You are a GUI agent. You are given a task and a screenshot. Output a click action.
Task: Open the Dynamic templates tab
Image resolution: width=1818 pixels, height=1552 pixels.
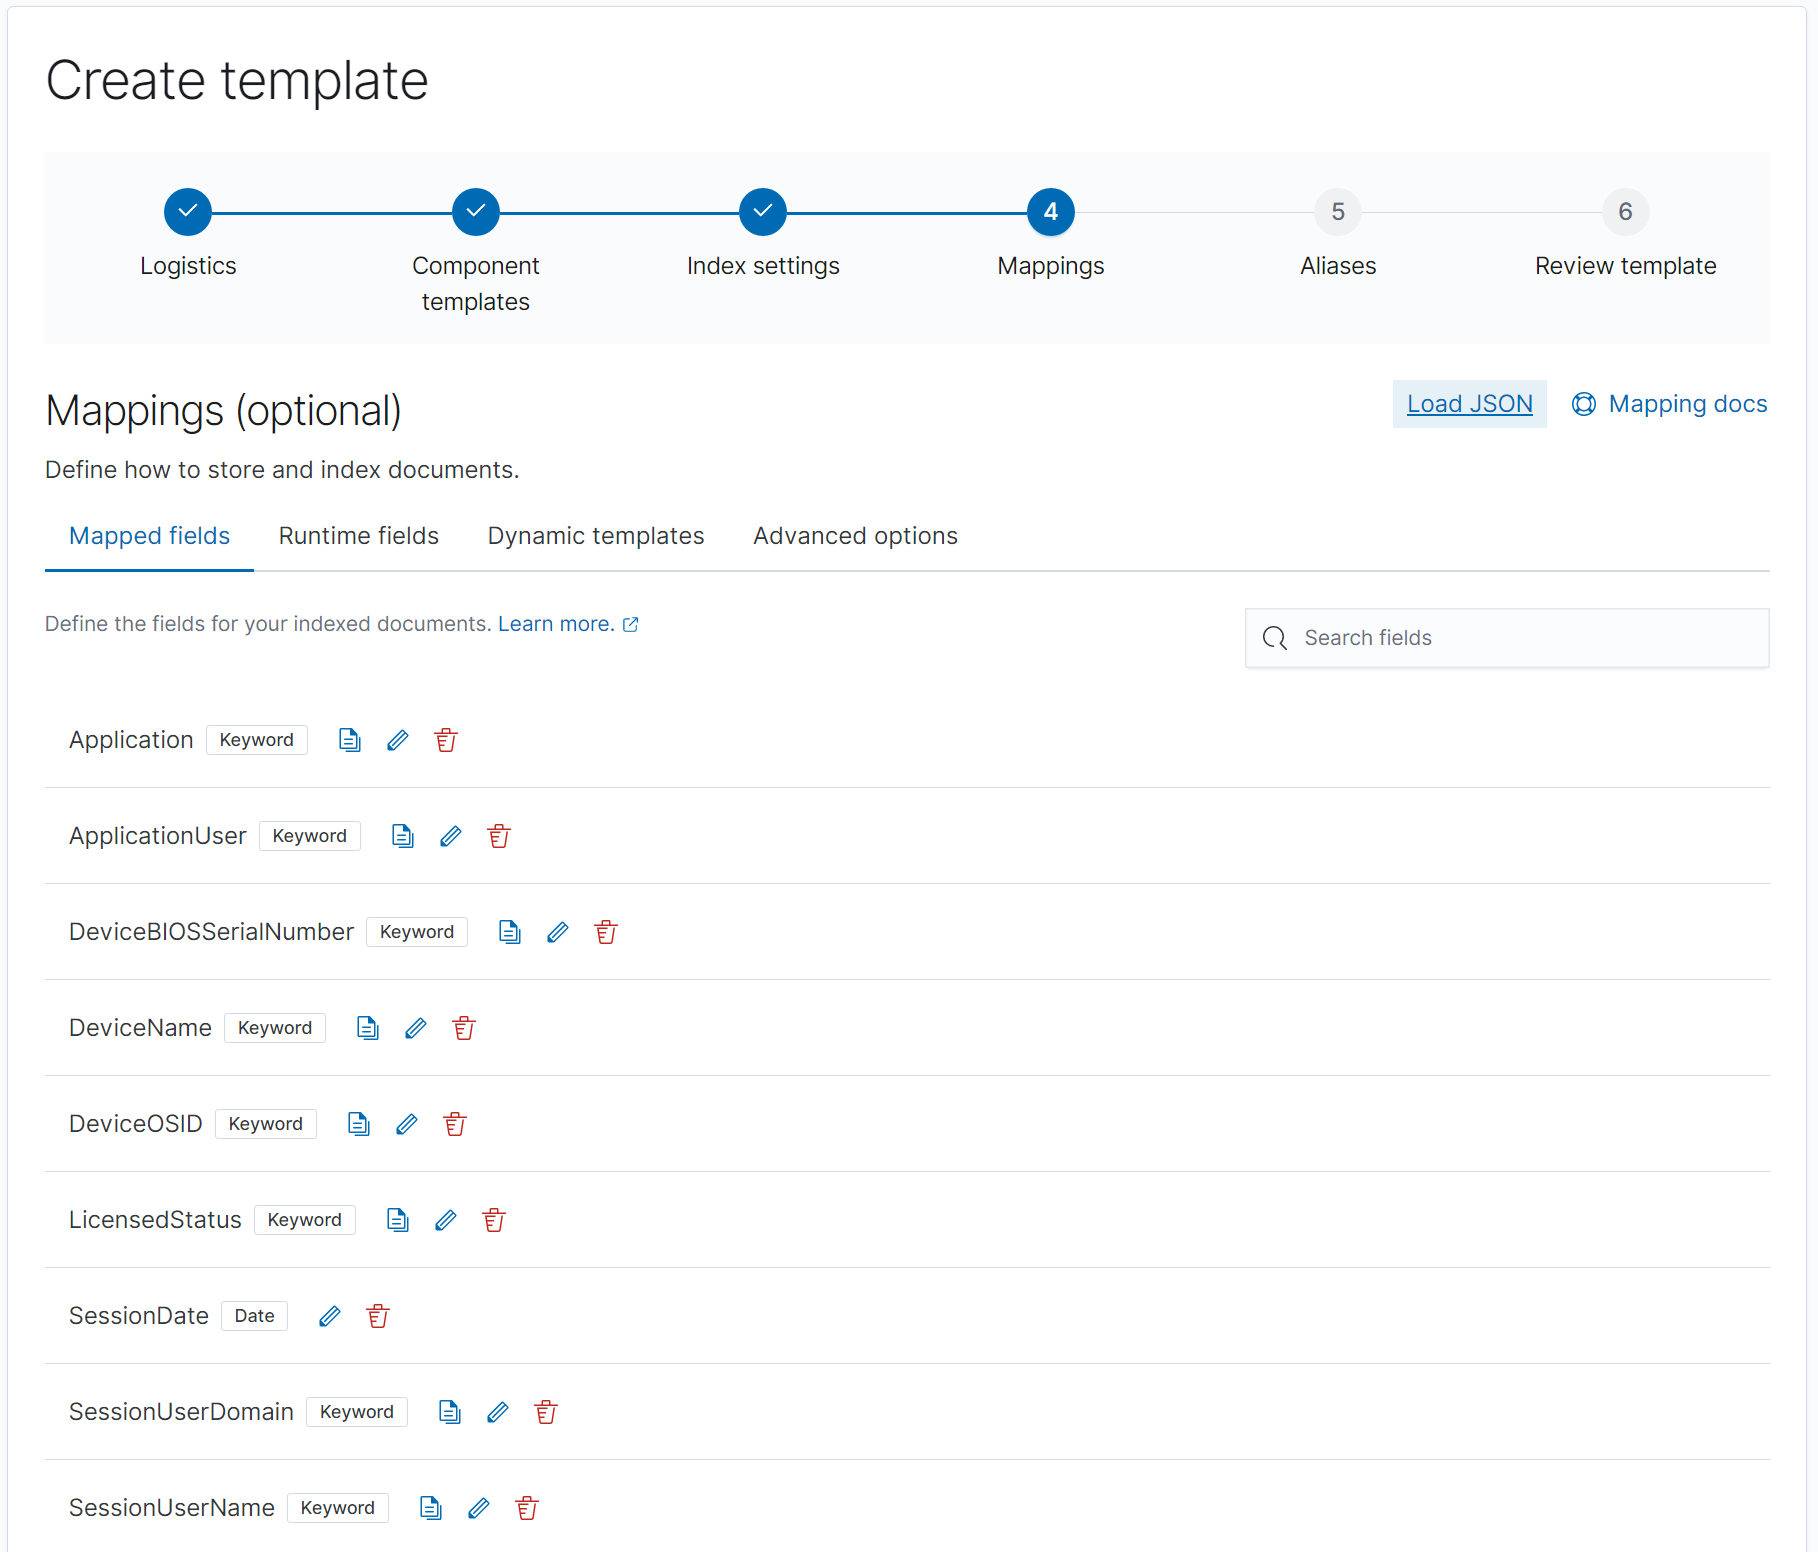pyautogui.click(x=595, y=536)
